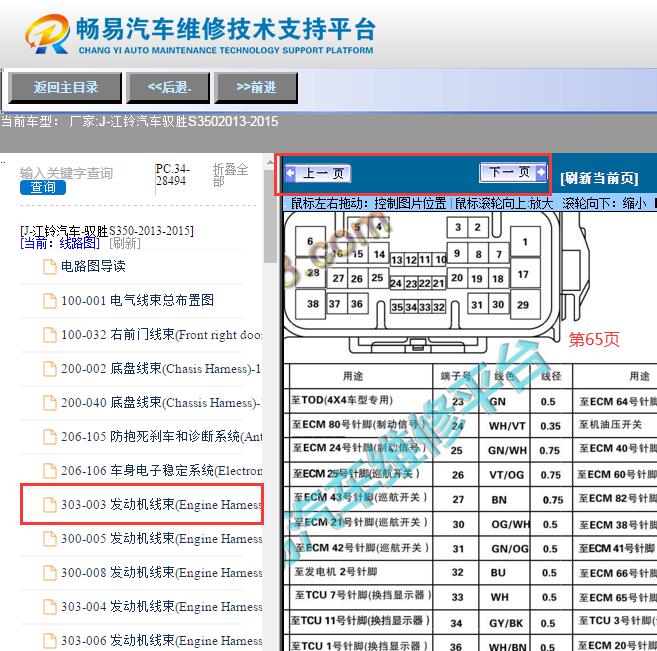Viewport: 657px width, 651px height.
Task: Click the sidebar scrollbar up arrow
Action: (270, 163)
